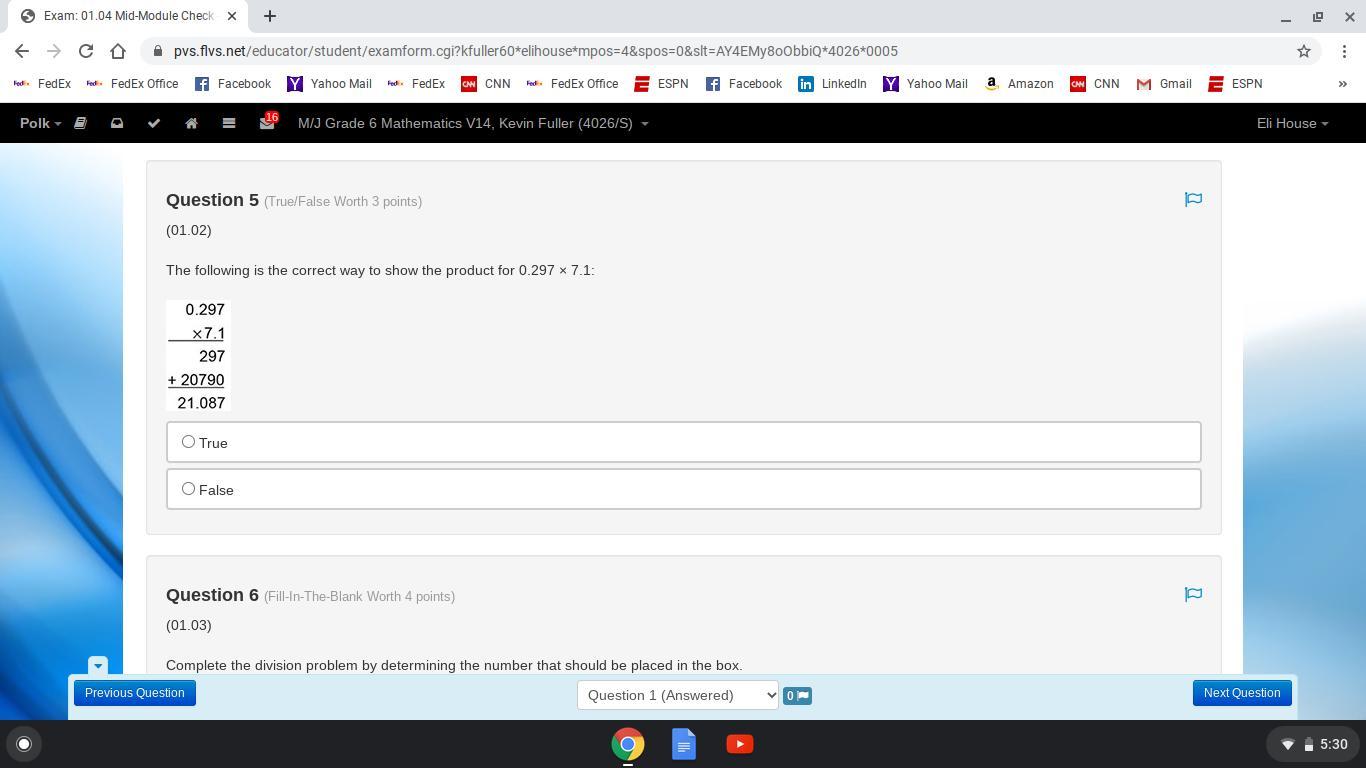This screenshot has height=768, width=1366.
Task: Open YouTube from the shelf
Action: (x=740, y=744)
